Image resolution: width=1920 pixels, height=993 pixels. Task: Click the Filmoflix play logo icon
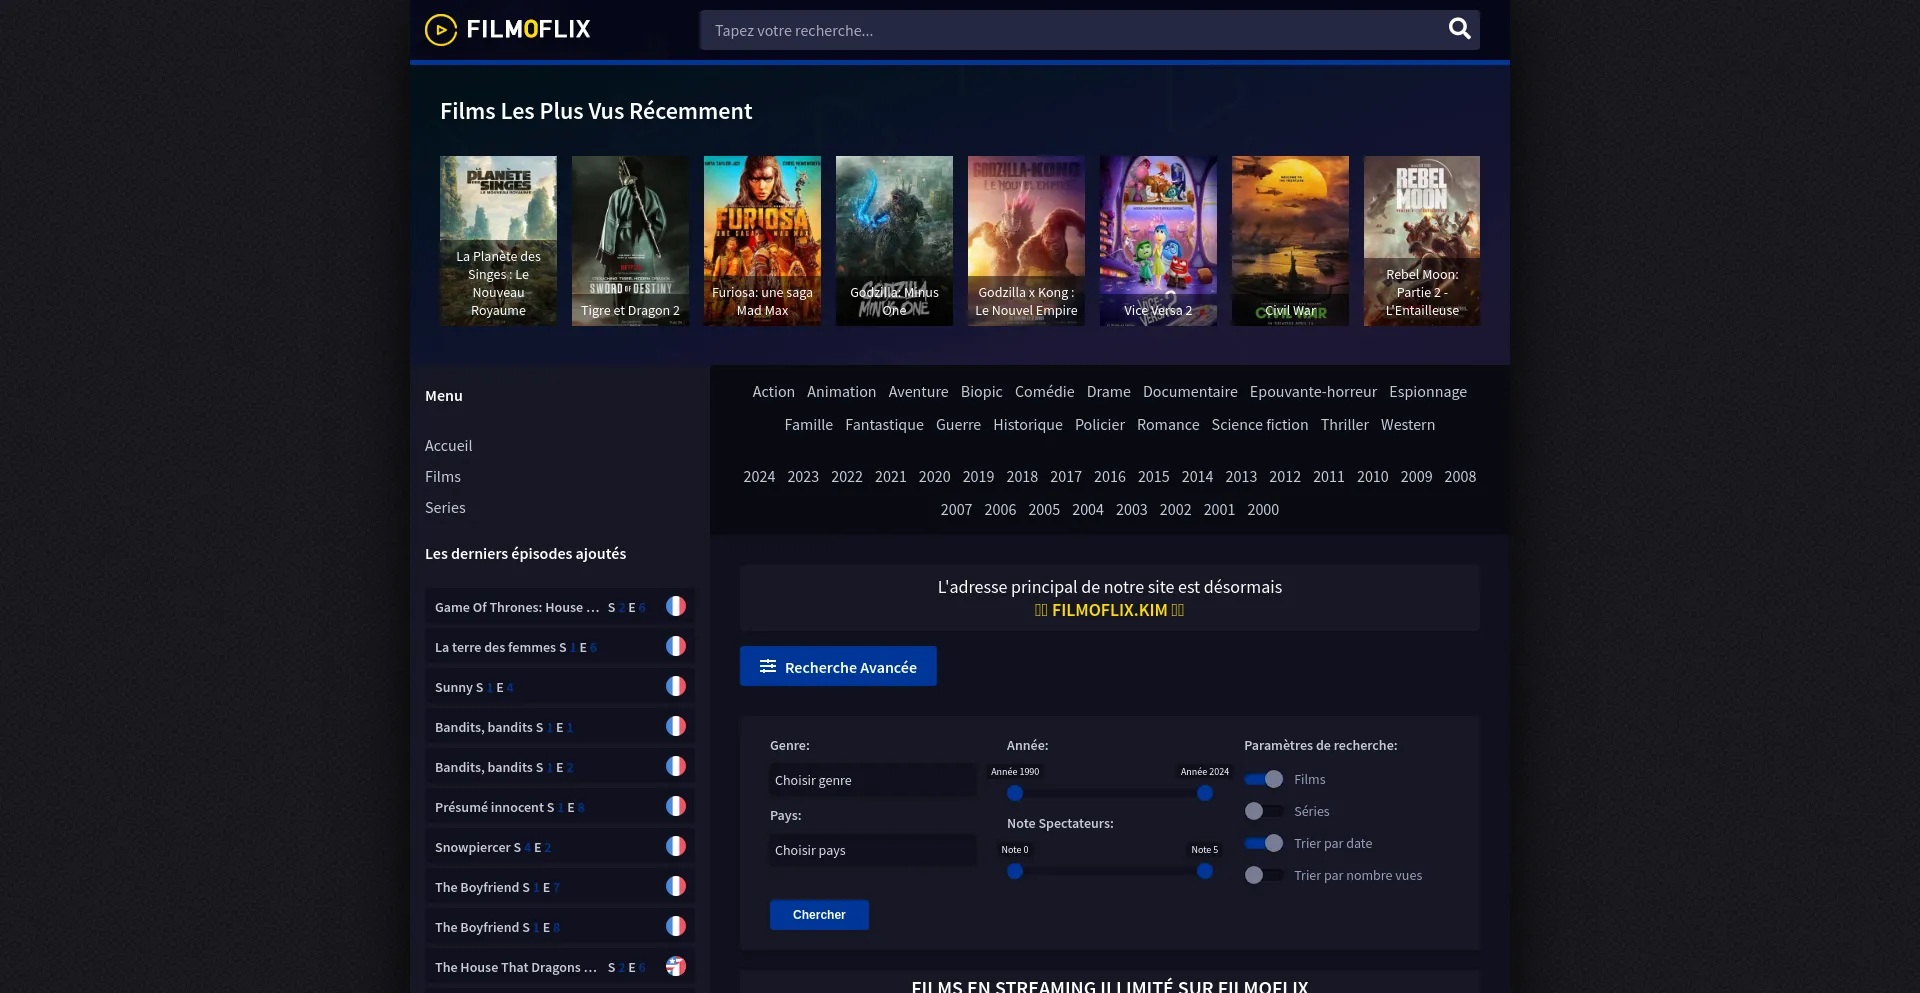coord(441,30)
